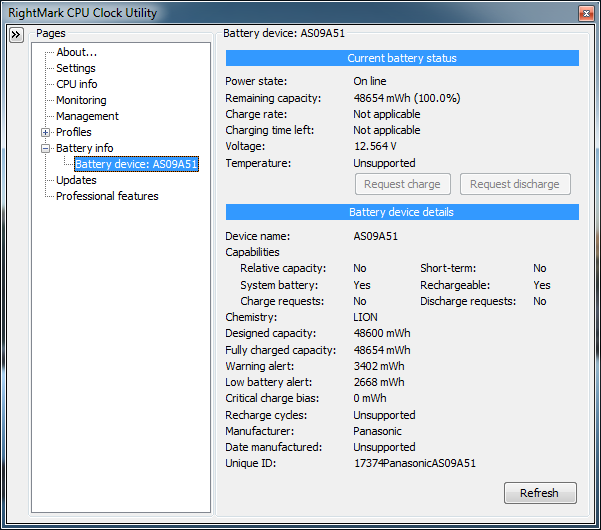Select the Profiles tree item

[74, 132]
